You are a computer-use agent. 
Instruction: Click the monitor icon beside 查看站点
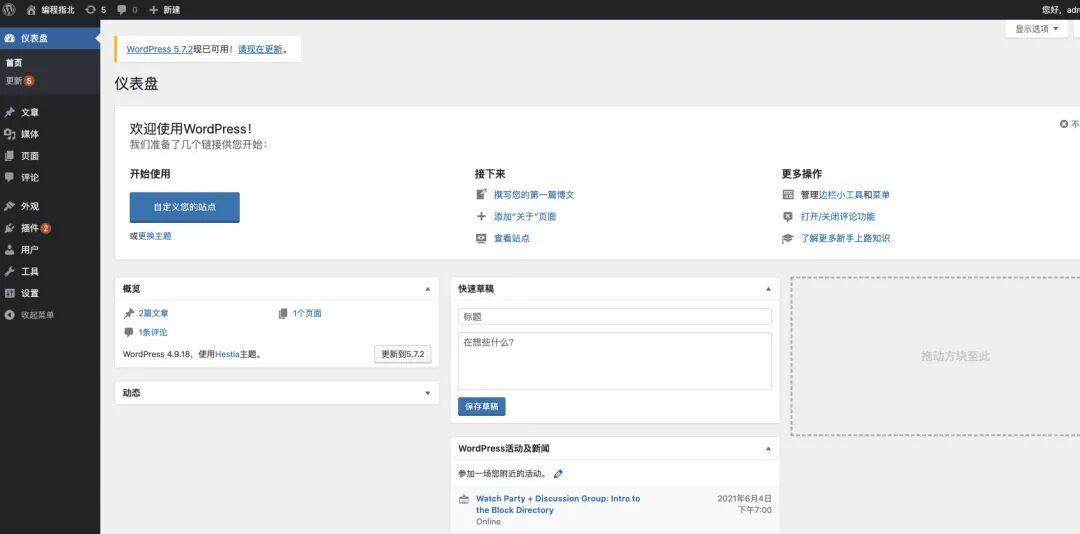tap(481, 238)
